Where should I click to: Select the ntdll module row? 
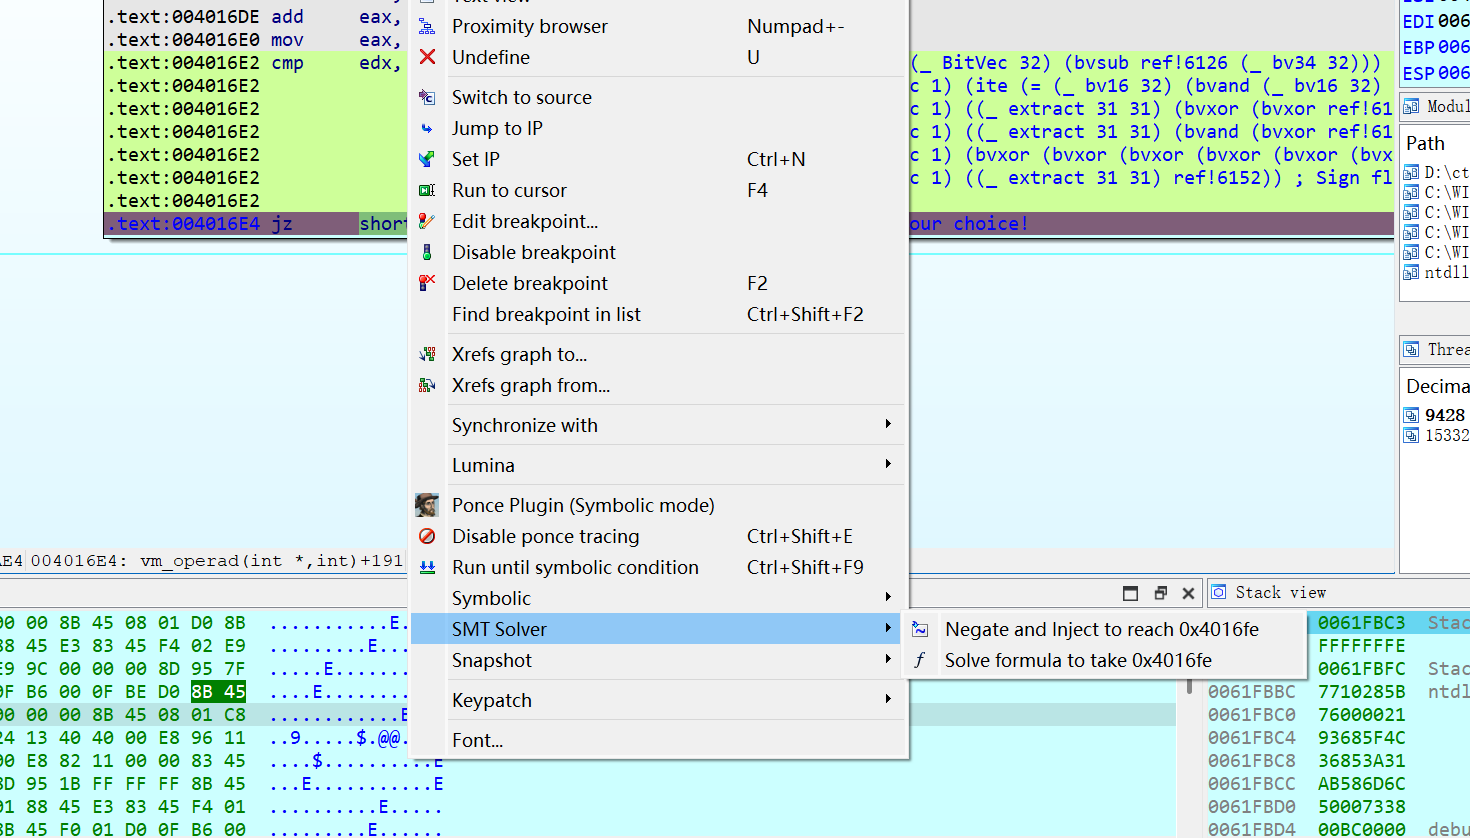(1436, 272)
